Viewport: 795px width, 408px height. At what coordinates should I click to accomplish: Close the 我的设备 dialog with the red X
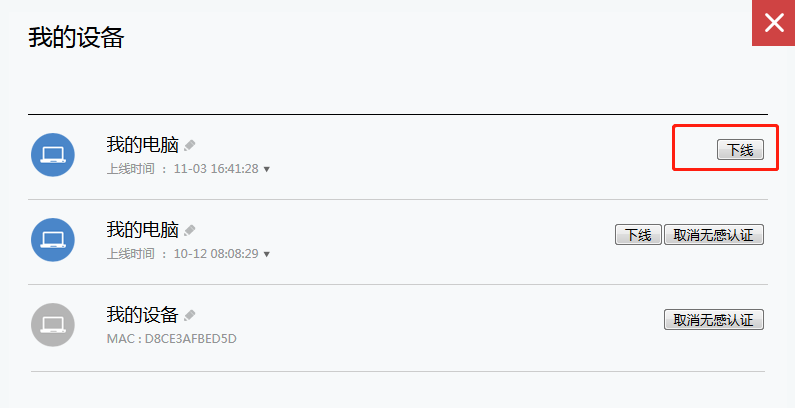(774, 23)
